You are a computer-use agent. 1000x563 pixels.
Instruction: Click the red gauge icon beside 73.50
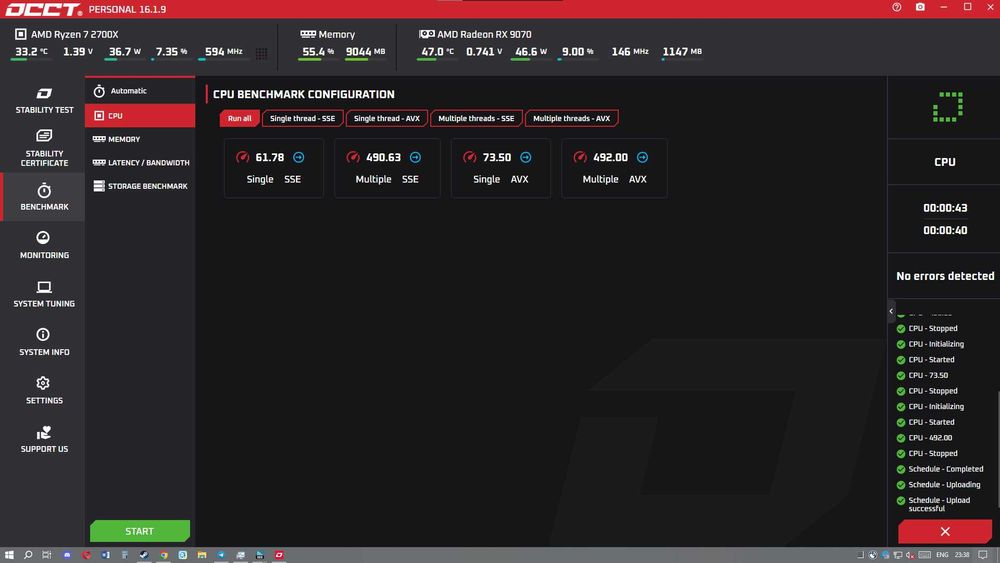tap(469, 157)
